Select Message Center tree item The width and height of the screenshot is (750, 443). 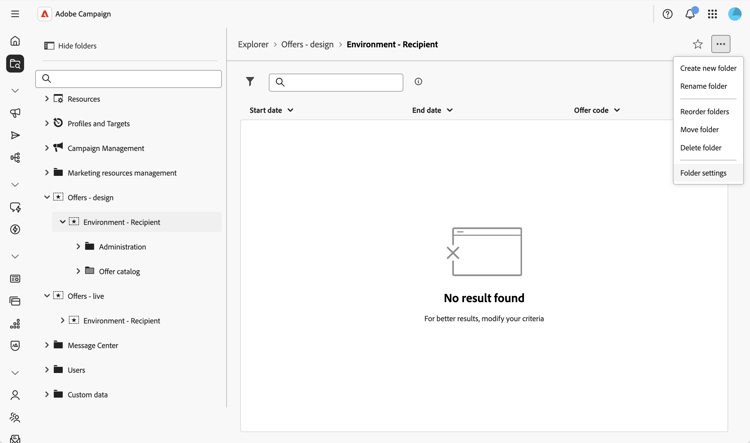92,345
